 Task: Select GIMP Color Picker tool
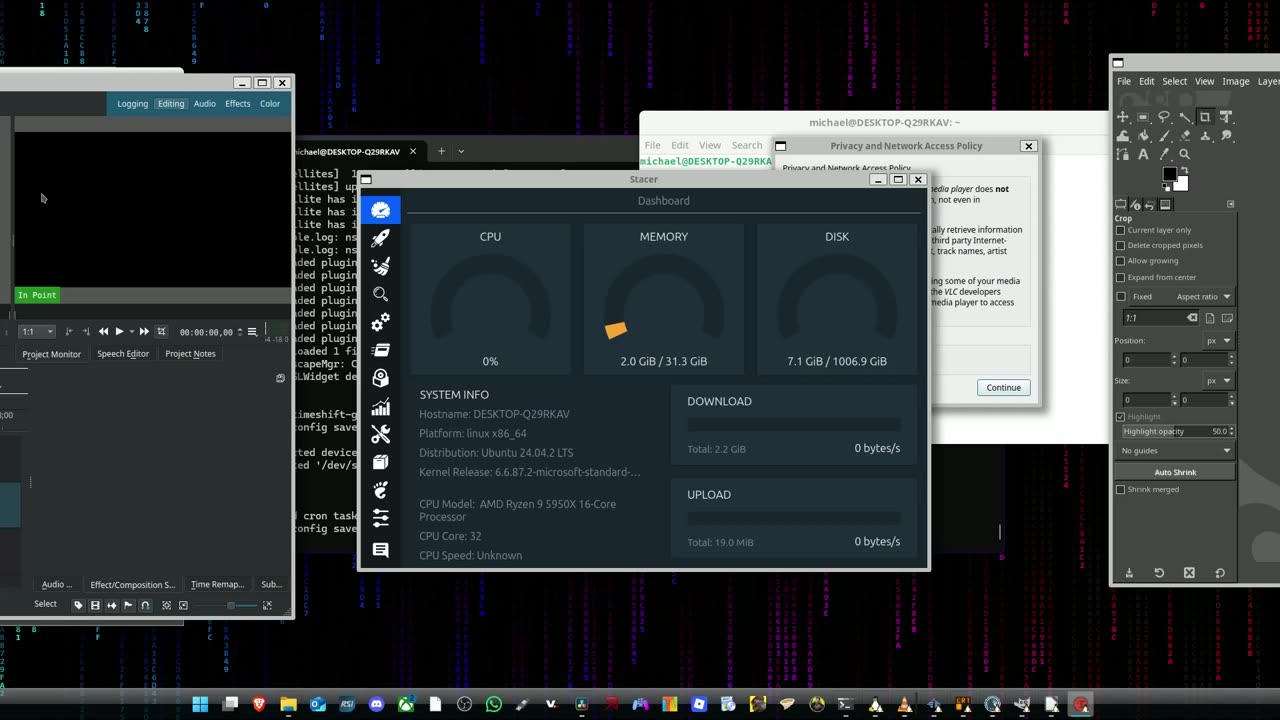click(1164, 154)
